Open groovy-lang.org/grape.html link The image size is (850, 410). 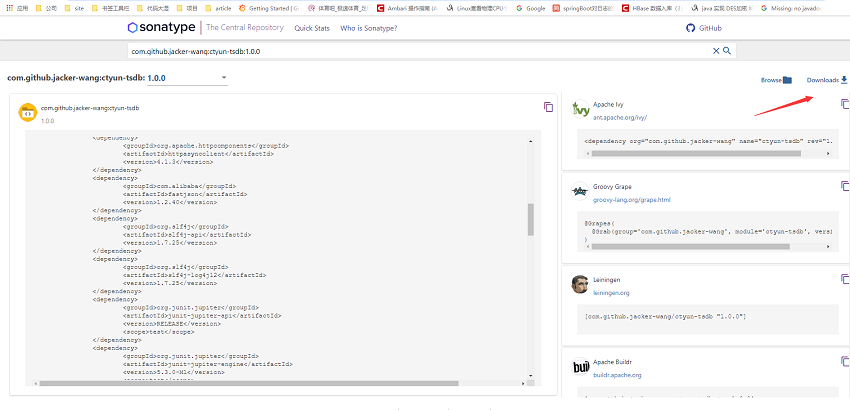tap(632, 200)
